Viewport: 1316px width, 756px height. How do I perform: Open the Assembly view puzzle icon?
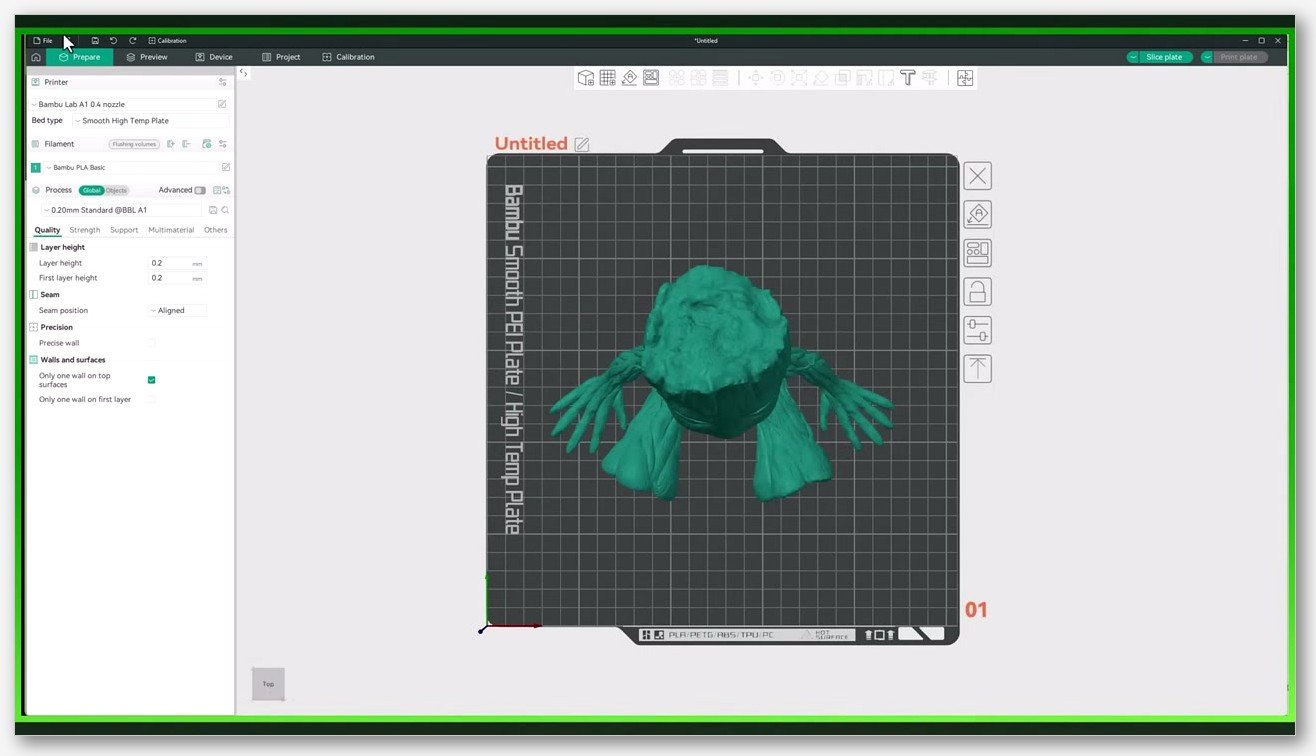(x=965, y=78)
